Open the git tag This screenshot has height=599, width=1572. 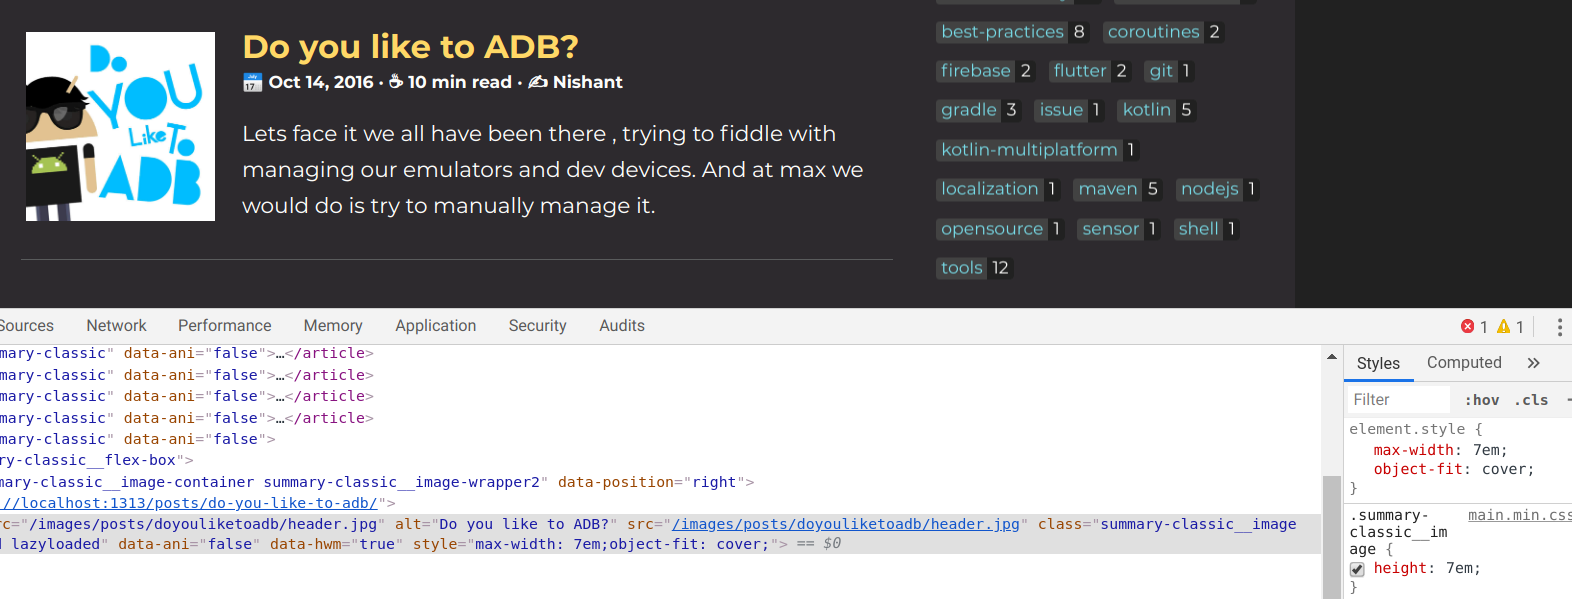point(1160,71)
